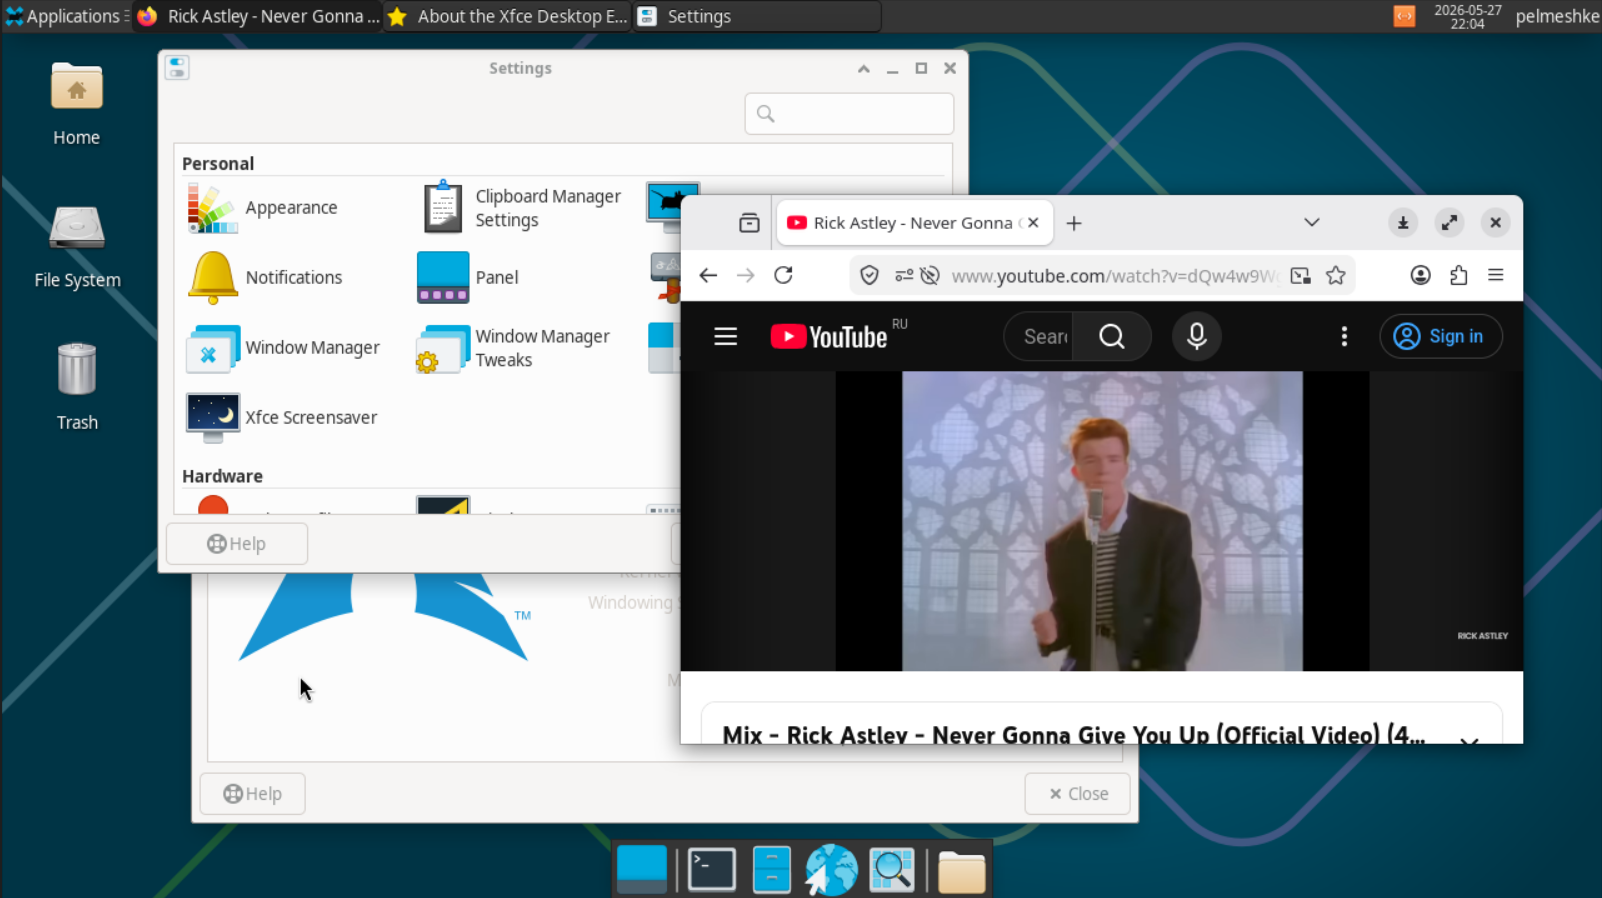Open the pelmeshke user menu
Screen dimensions: 1602x898
[1557, 16]
